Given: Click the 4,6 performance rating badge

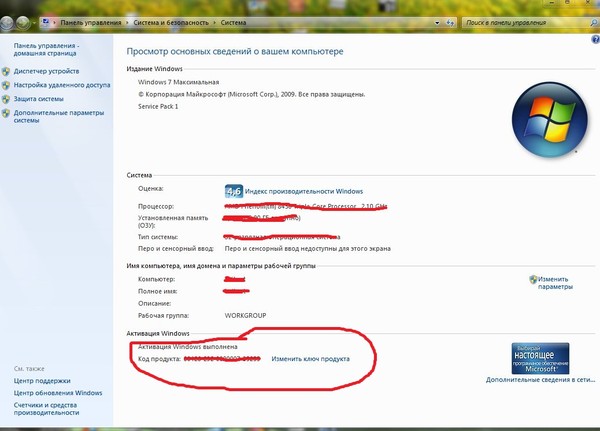Looking at the screenshot, I should pos(234,191).
